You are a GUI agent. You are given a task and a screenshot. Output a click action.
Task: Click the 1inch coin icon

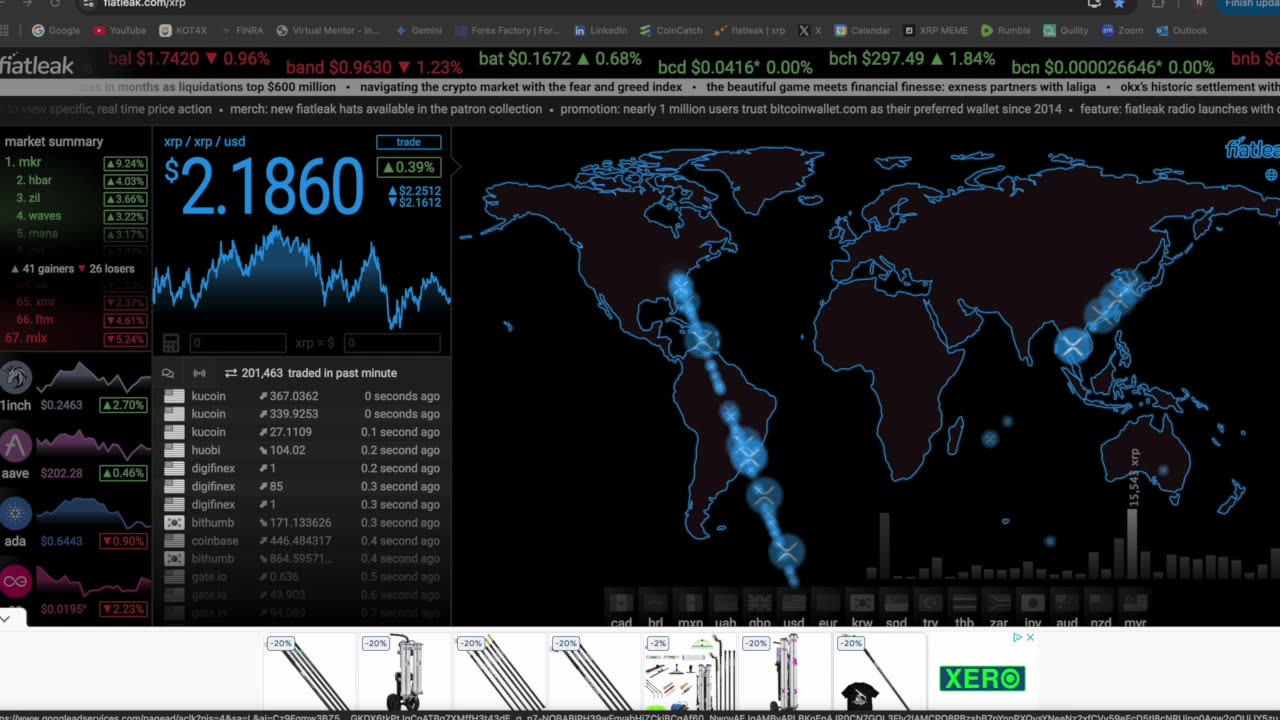[x=15, y=377]
